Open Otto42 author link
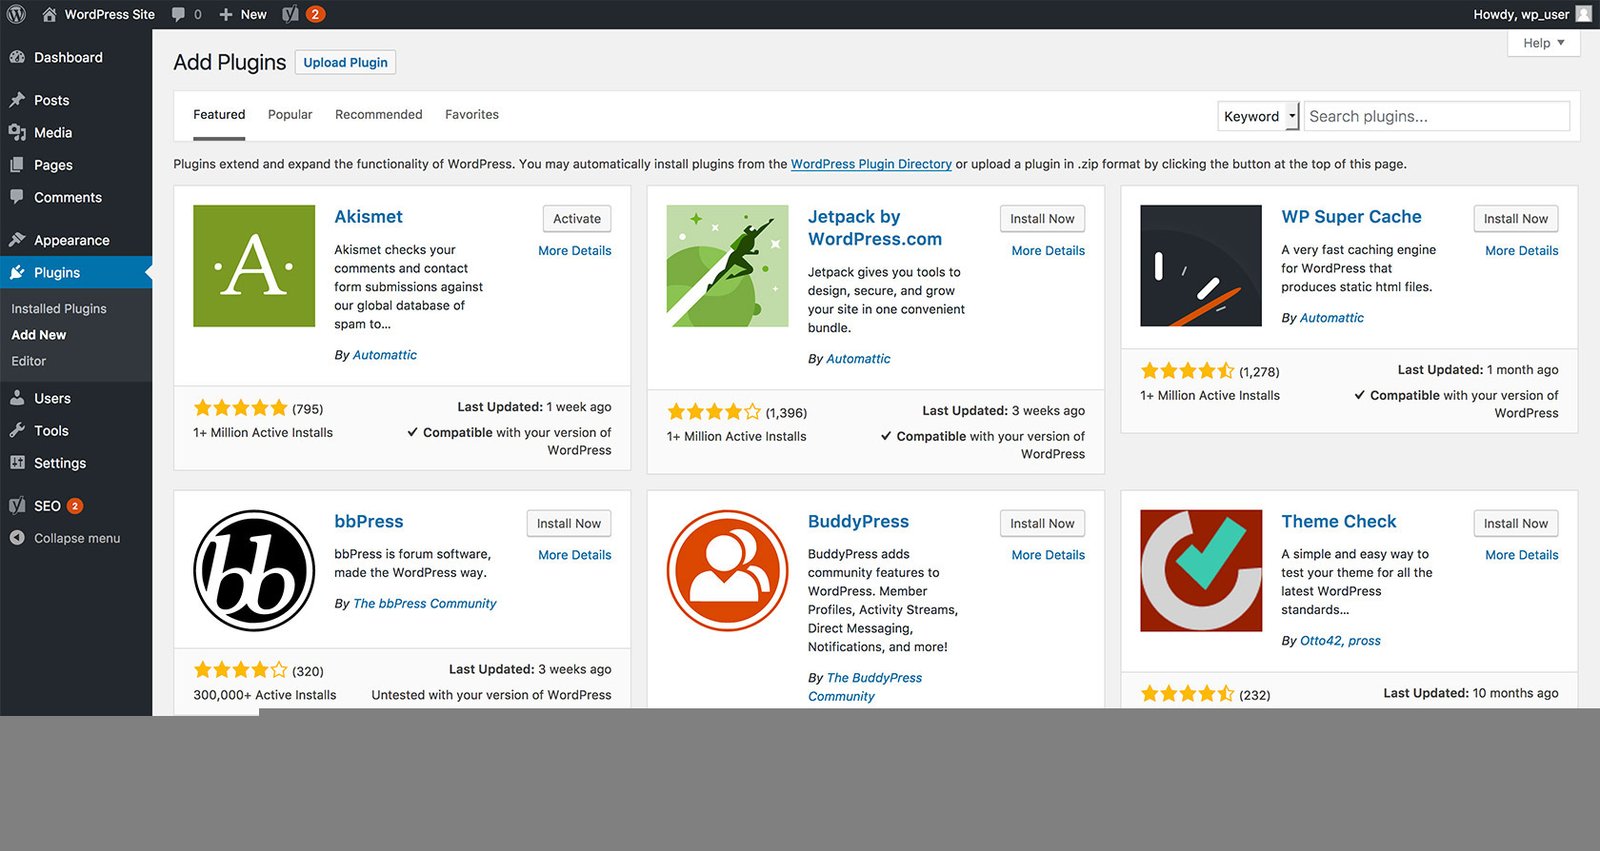 point(1320,641)
